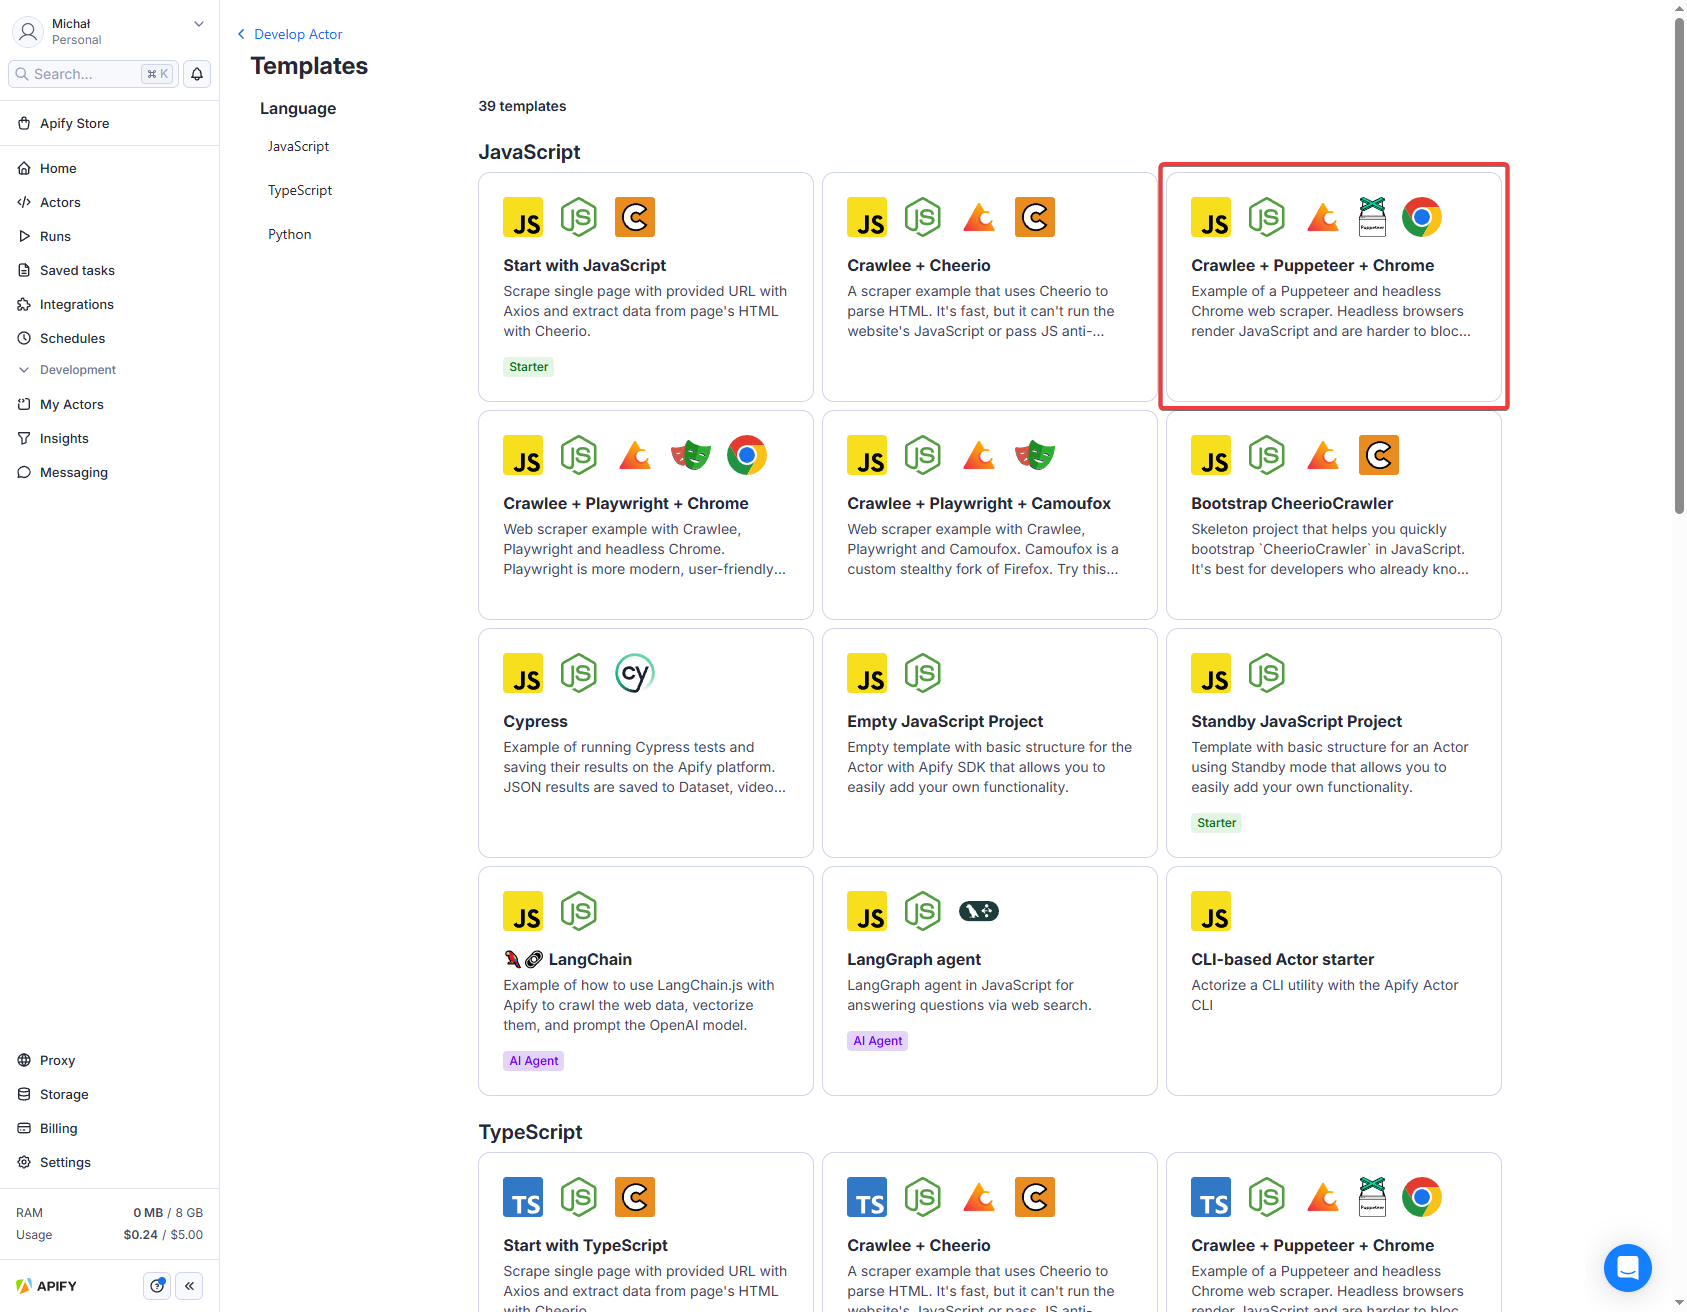Click the Apify Store bag icon
Viewport: 1687px width, 1312px height.
24,123
